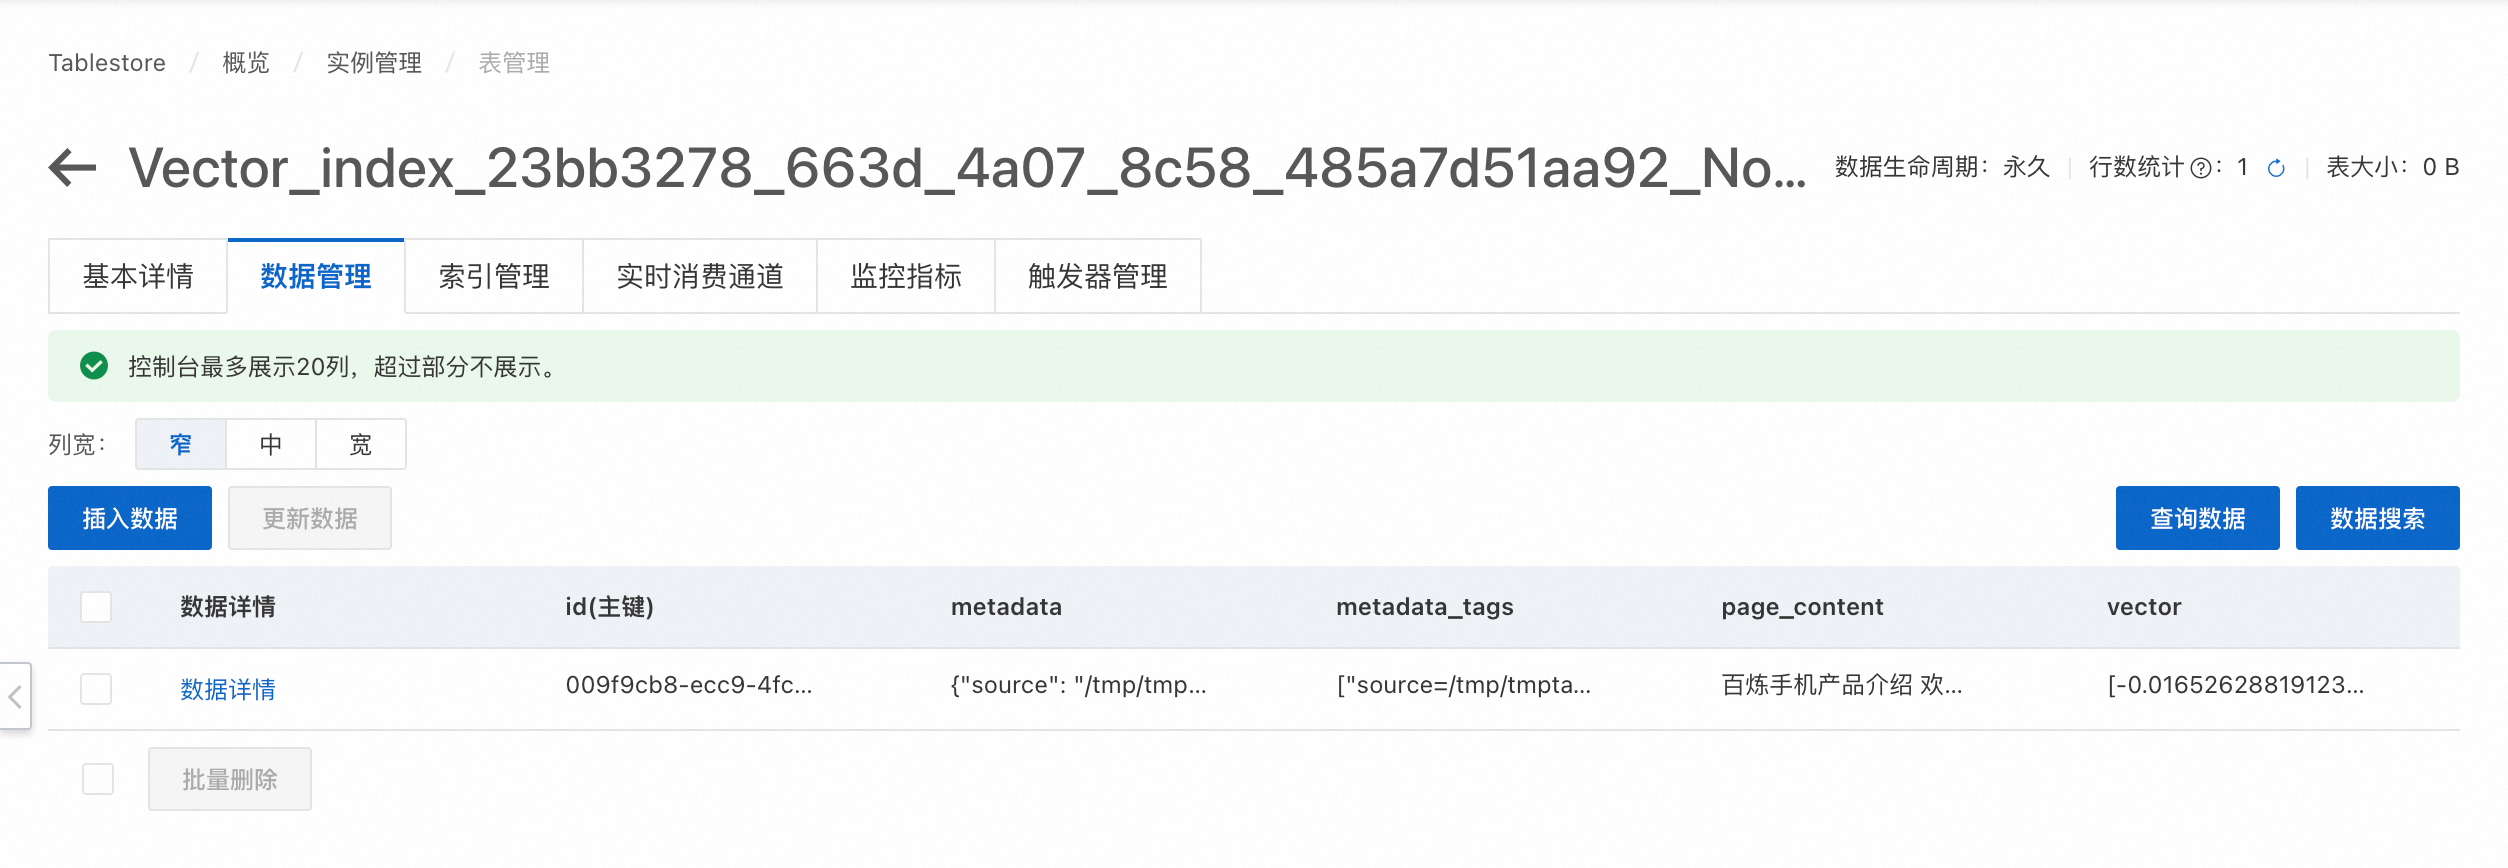Screen dimensions: 2508x868
Task: Set column width to 中
Action: (x=271, y=444)
